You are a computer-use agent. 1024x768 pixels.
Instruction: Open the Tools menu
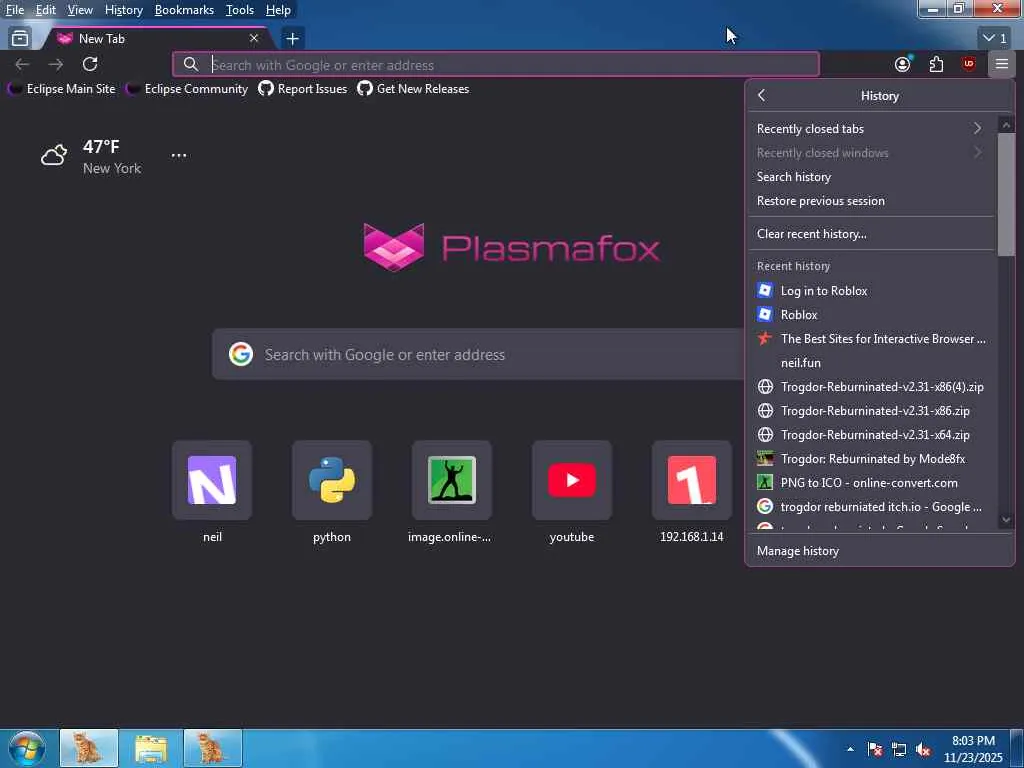239,10
